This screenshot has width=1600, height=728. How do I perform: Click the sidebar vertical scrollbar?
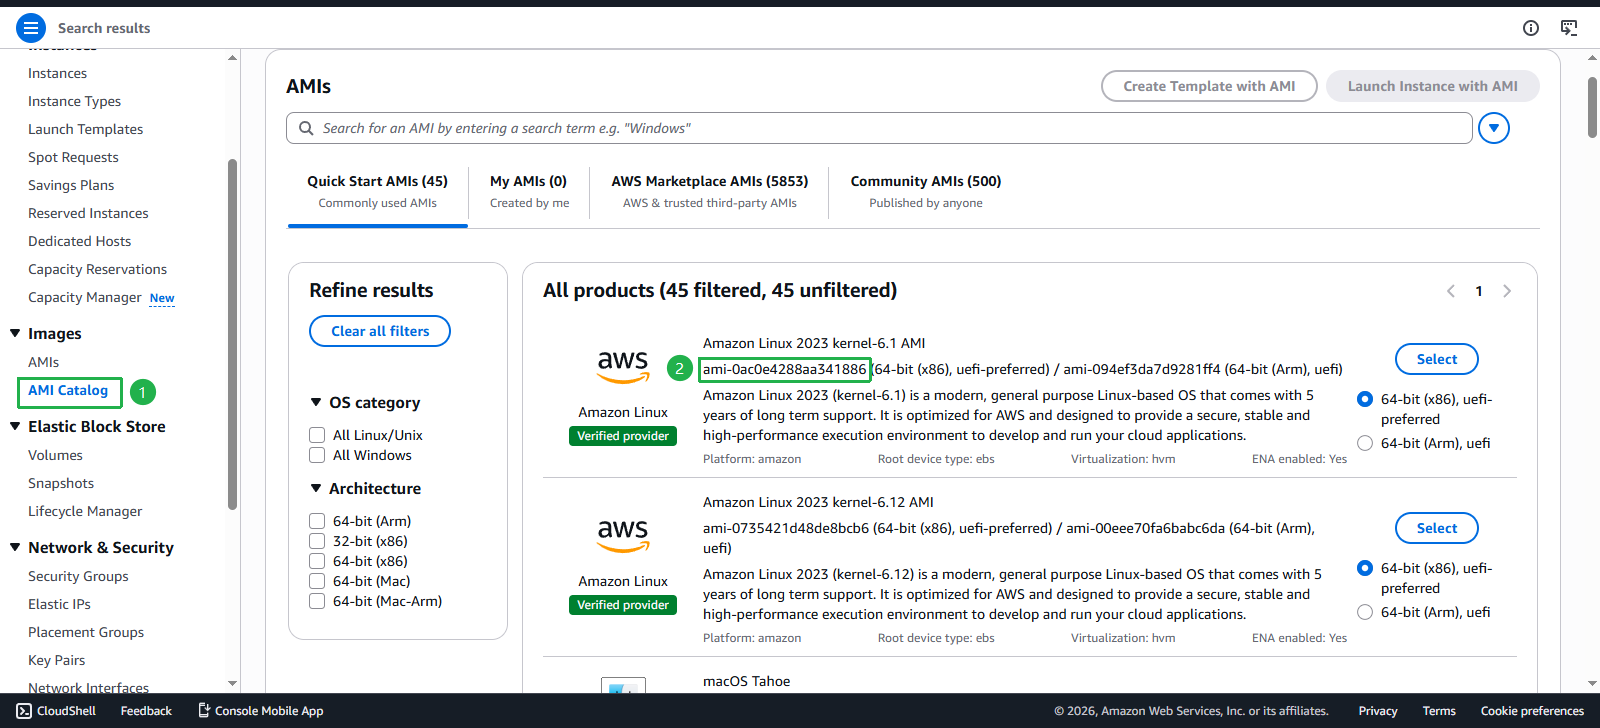[x=232, y=335]
